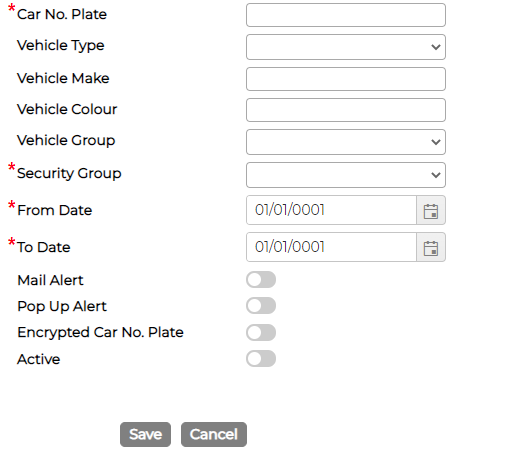Screen dimensions: 521x458
Task: Click the Vehicle Group chevron arrow
Action: pyautogui.click(x=436, y=142)
